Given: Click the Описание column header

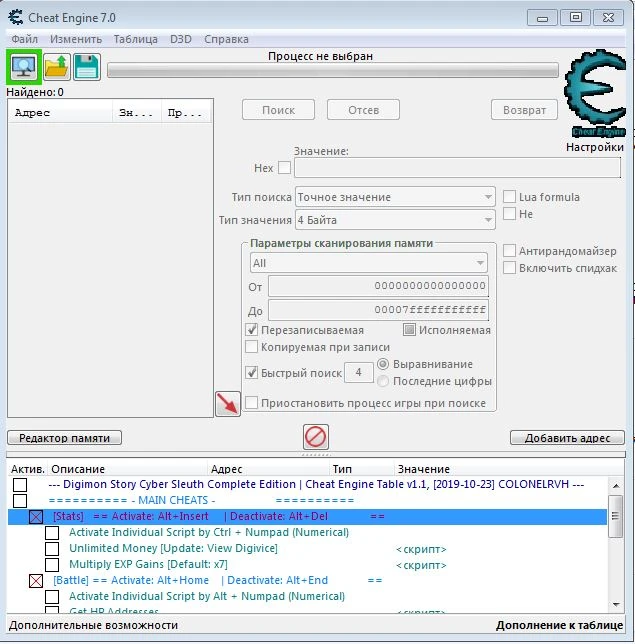Looking at the screenshot, I should tap(127, 469).
